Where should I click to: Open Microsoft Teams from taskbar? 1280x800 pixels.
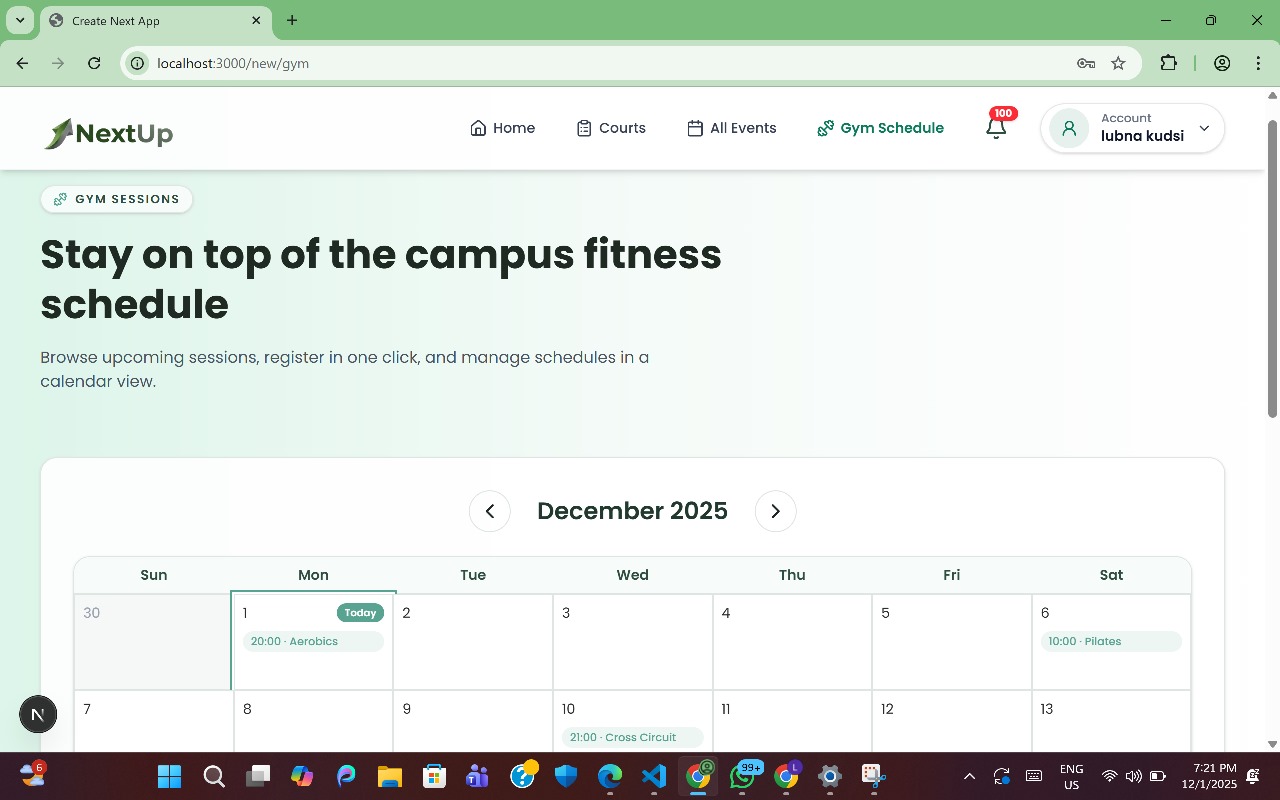click(x=478, y=776)
